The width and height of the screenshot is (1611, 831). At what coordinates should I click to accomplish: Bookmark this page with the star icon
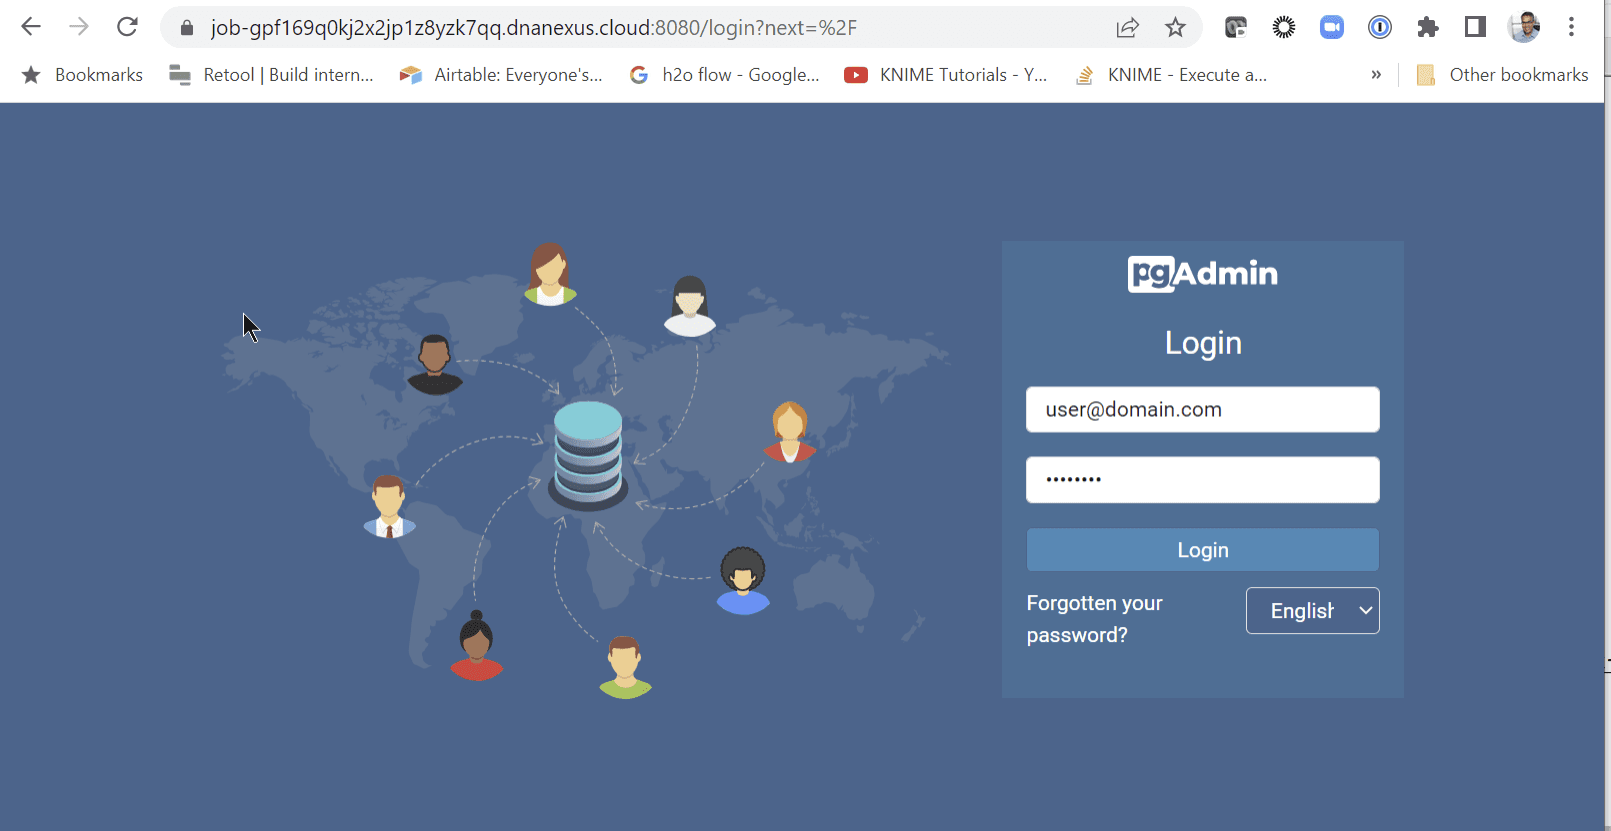[x=1175, y=28]
